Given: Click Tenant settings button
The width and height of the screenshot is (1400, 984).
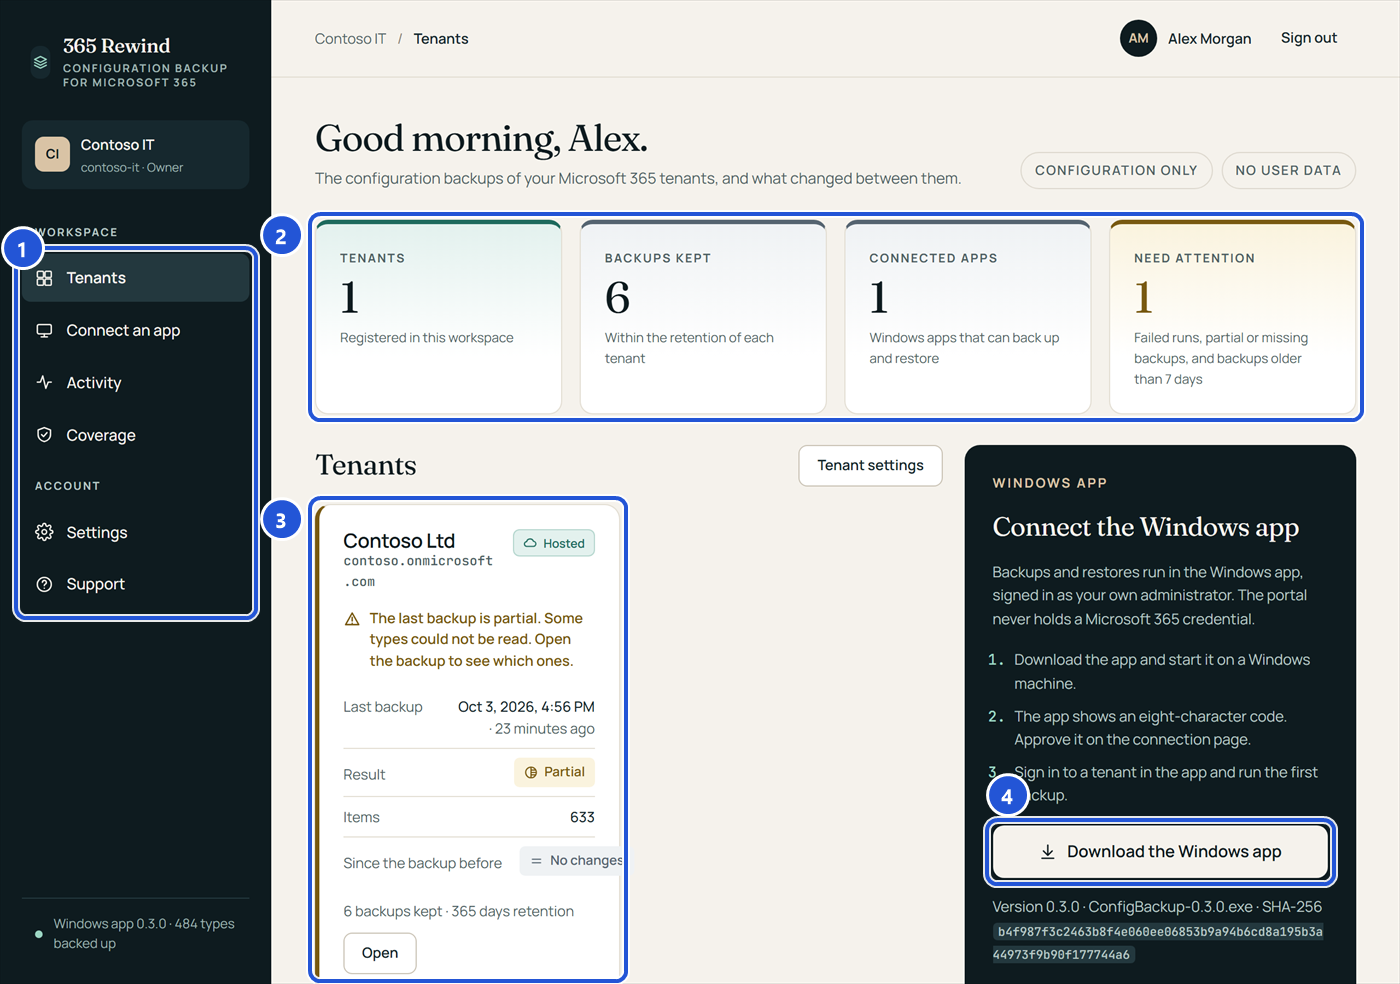Looking at the screenshot, I should click(870, 466).
